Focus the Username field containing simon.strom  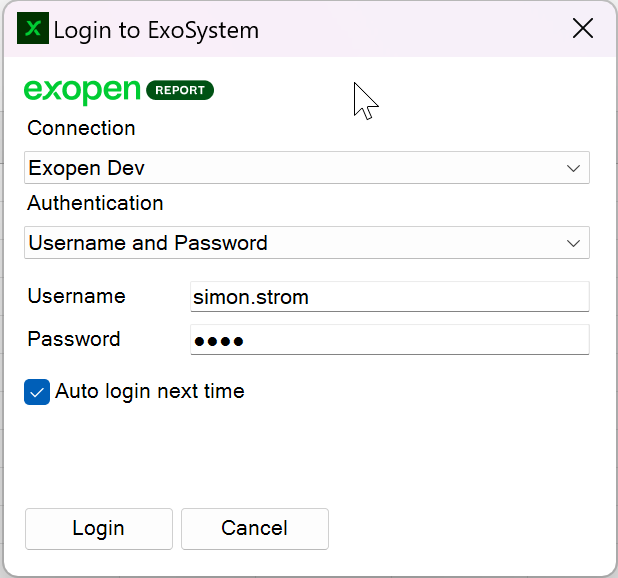tap(388, 297)
